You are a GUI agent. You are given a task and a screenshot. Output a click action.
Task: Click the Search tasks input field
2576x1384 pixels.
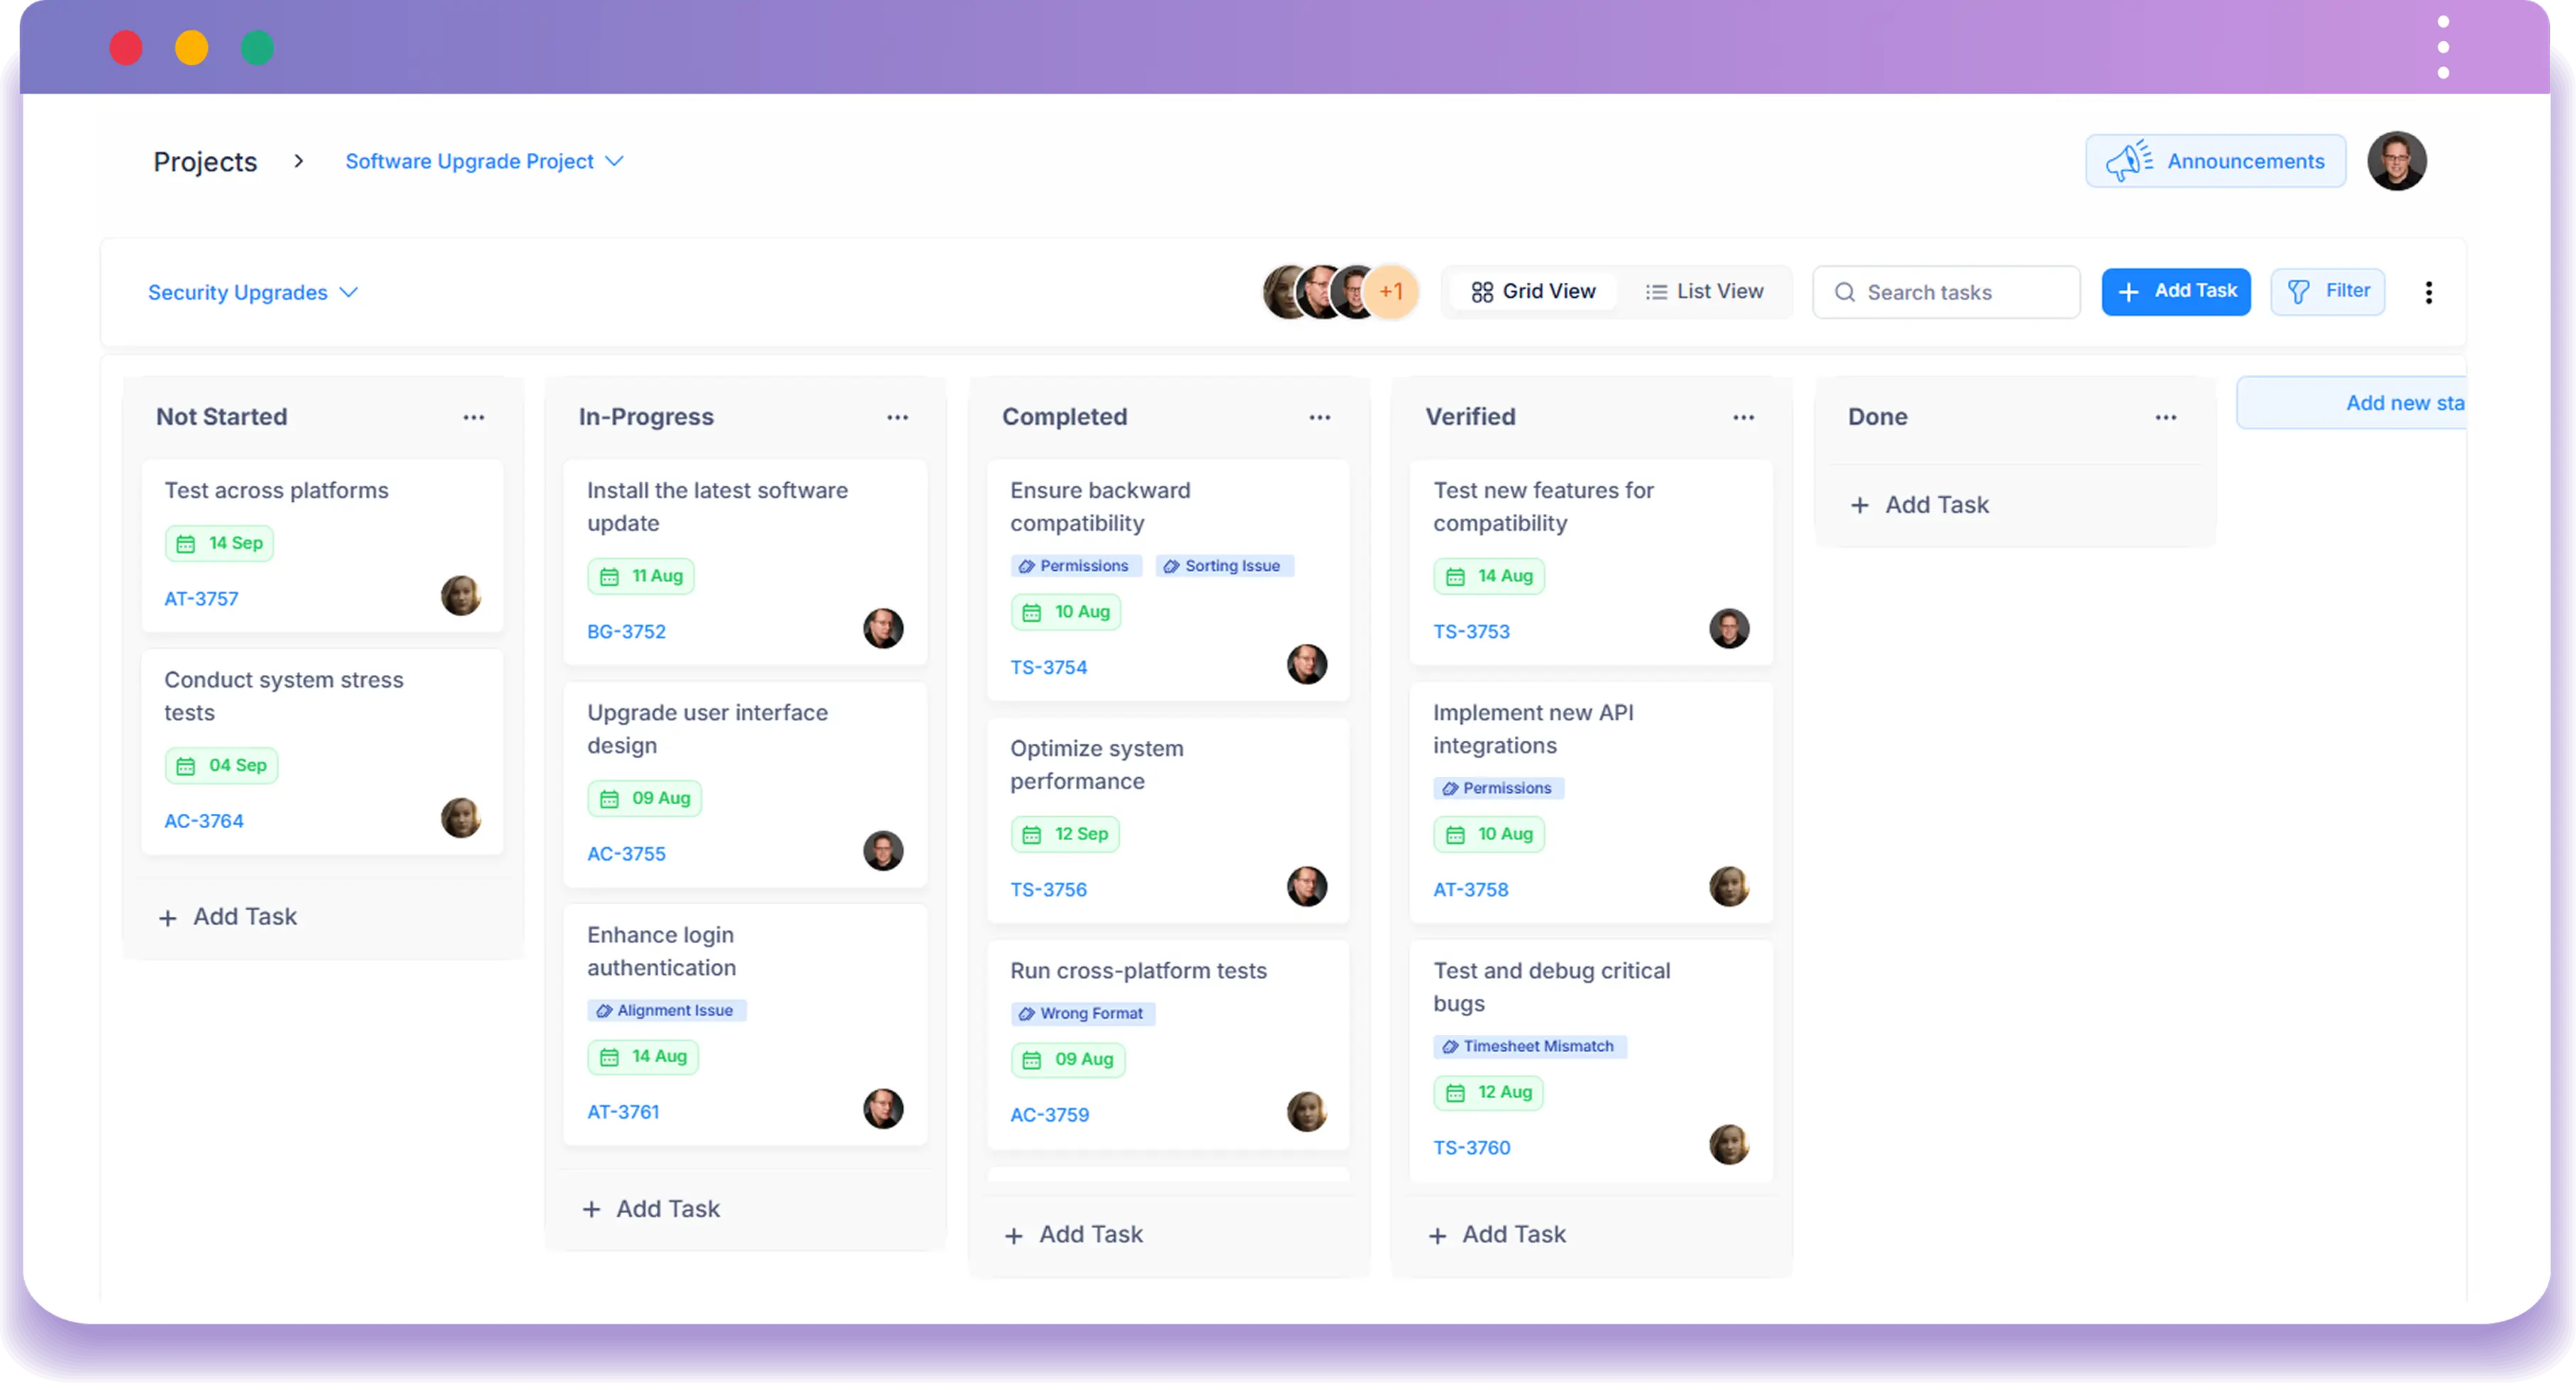pyautogui.click(x=1940, y=292)
